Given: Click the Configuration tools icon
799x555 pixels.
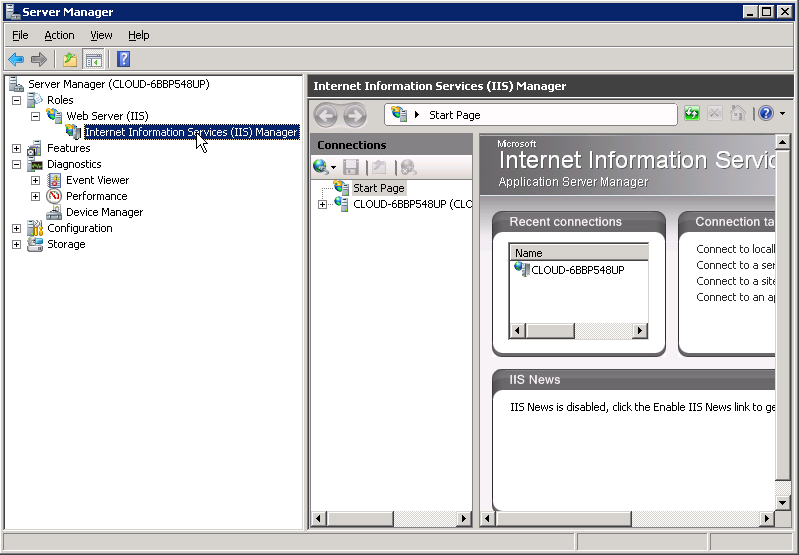Looking at the screenshot, I should click(35, 228).
